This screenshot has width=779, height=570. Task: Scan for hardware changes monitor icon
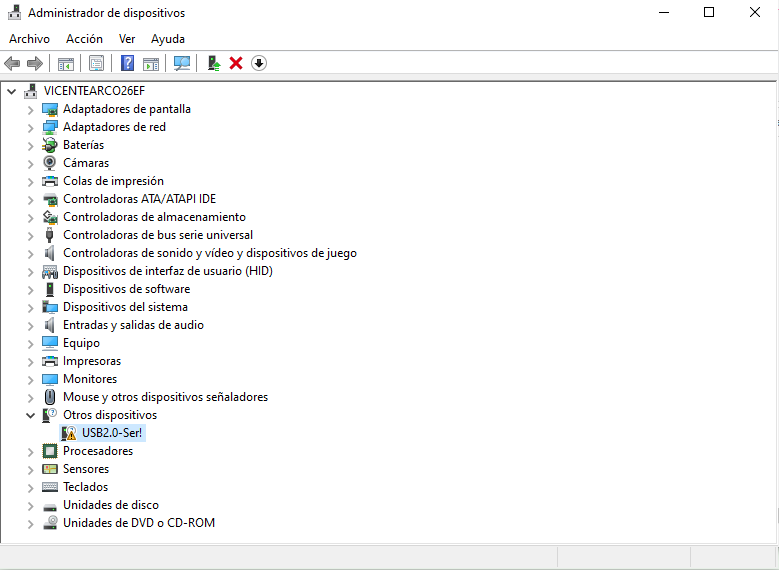182,63
